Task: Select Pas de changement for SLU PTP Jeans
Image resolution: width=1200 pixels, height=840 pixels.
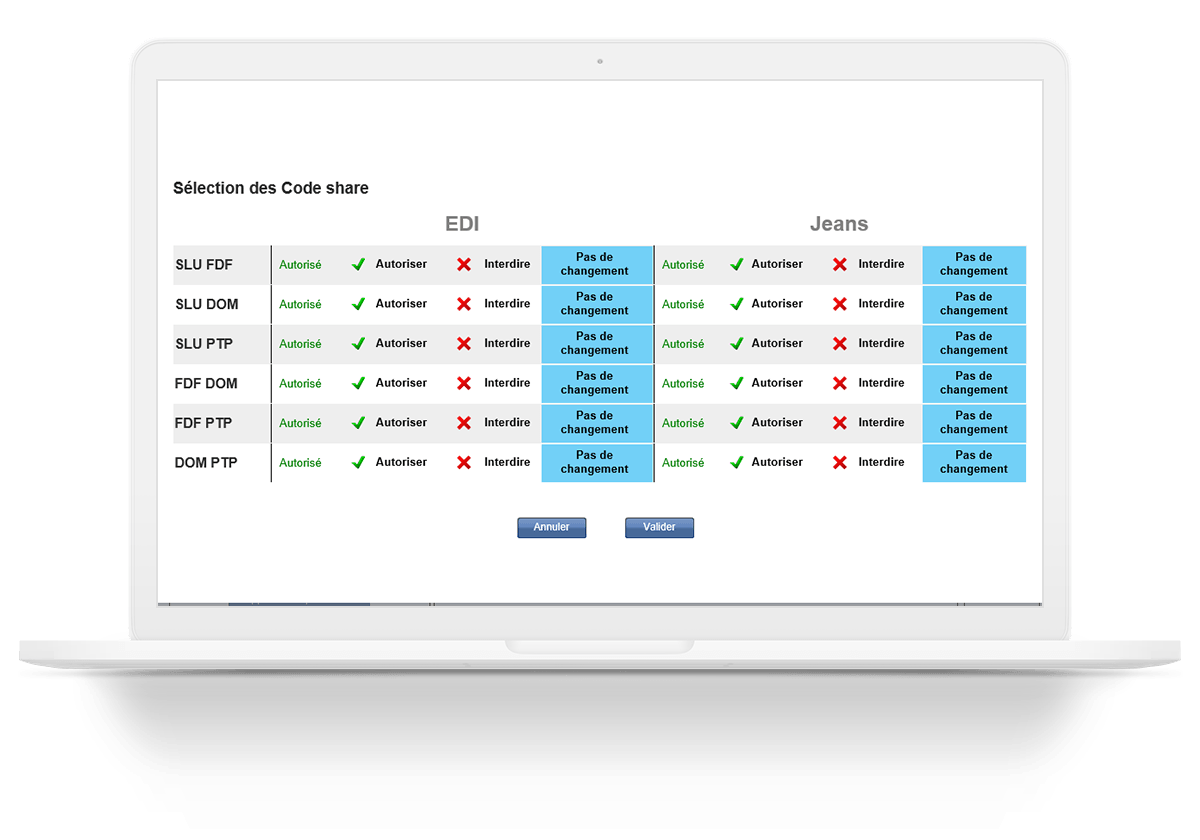Action: click(974, 344)
